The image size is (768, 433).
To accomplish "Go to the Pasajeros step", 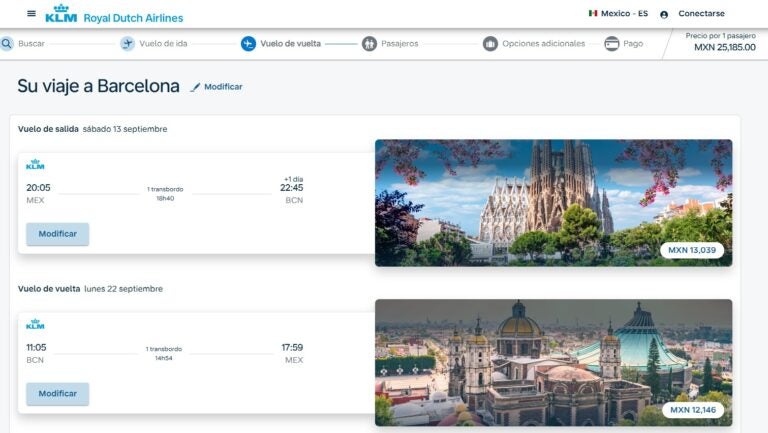I will (x=399, y=44).
